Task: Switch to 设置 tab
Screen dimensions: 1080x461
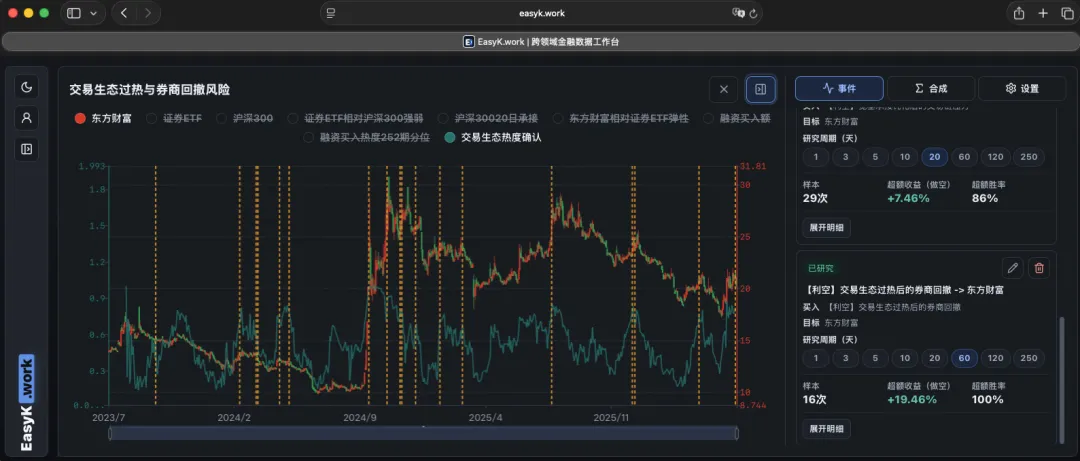Action: (x=1022, y=89)
